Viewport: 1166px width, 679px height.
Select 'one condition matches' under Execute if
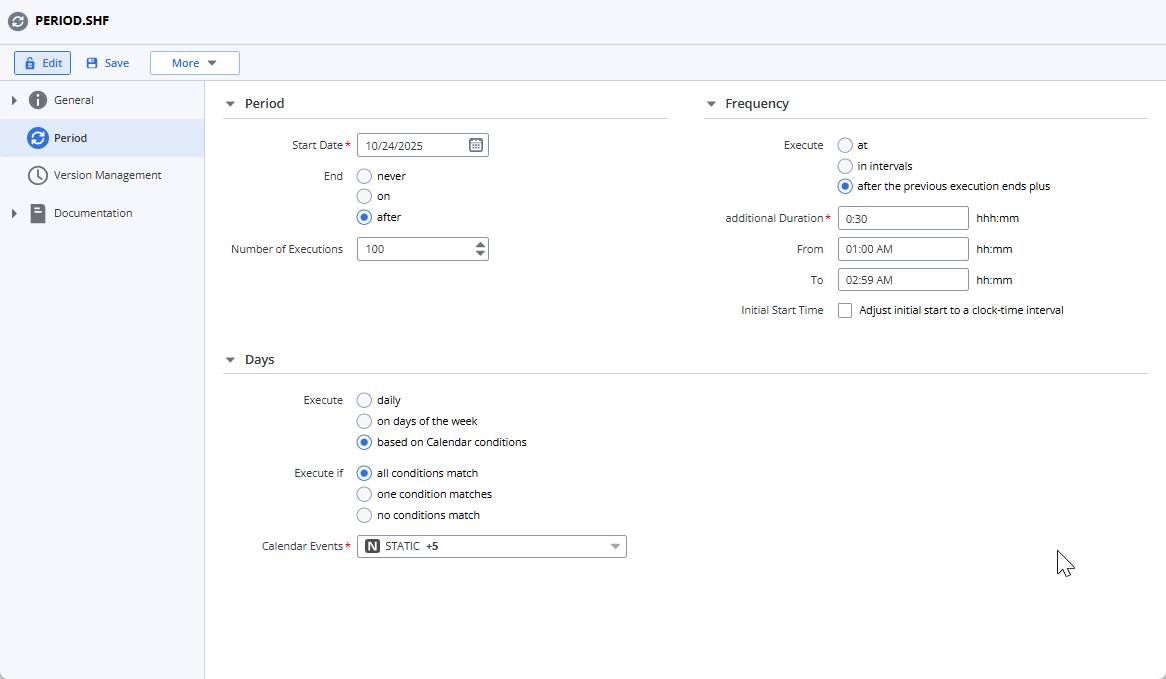tap(364, 493)
